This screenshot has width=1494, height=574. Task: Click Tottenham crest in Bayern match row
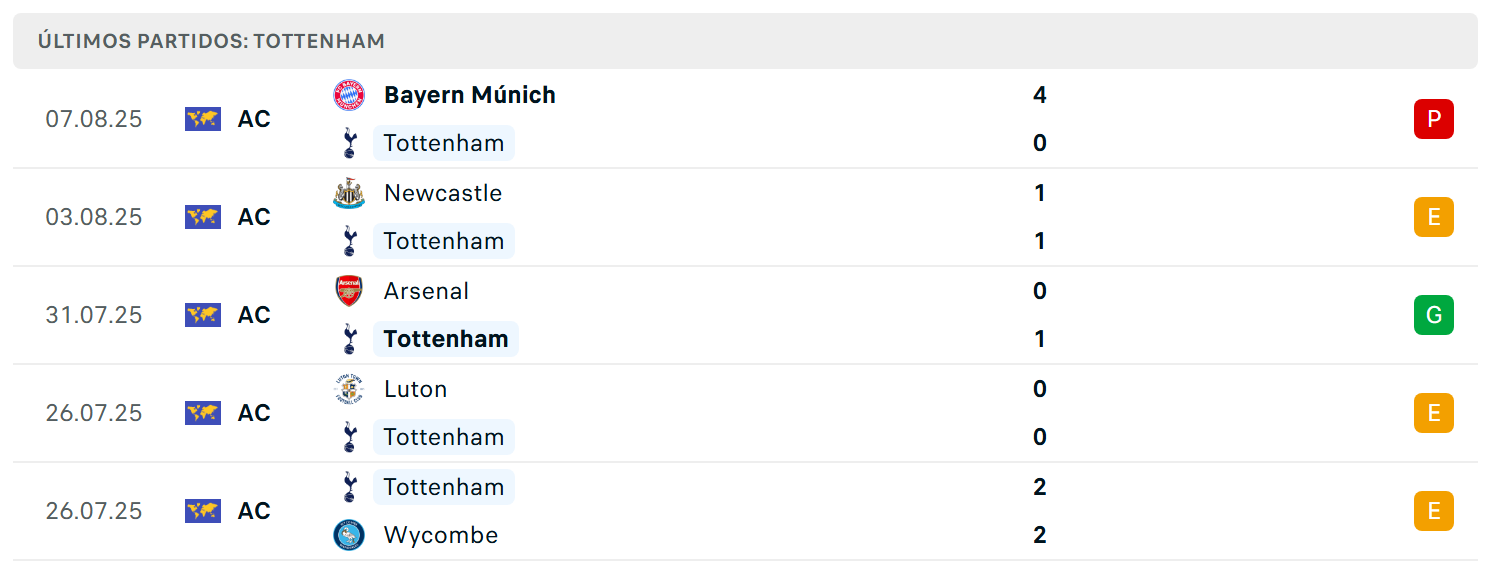pos(349,143)
